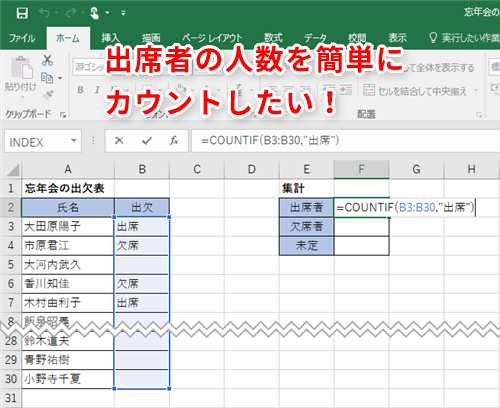Click the fx Insert Function icon
The image size is (500, 408).
[x=174, y=141]
